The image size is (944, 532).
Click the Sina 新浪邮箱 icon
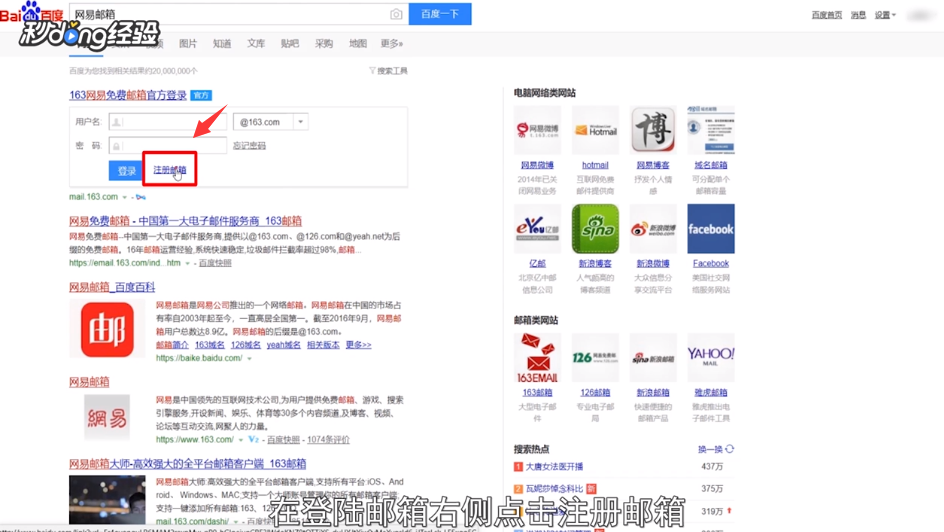tap(653, 357)
